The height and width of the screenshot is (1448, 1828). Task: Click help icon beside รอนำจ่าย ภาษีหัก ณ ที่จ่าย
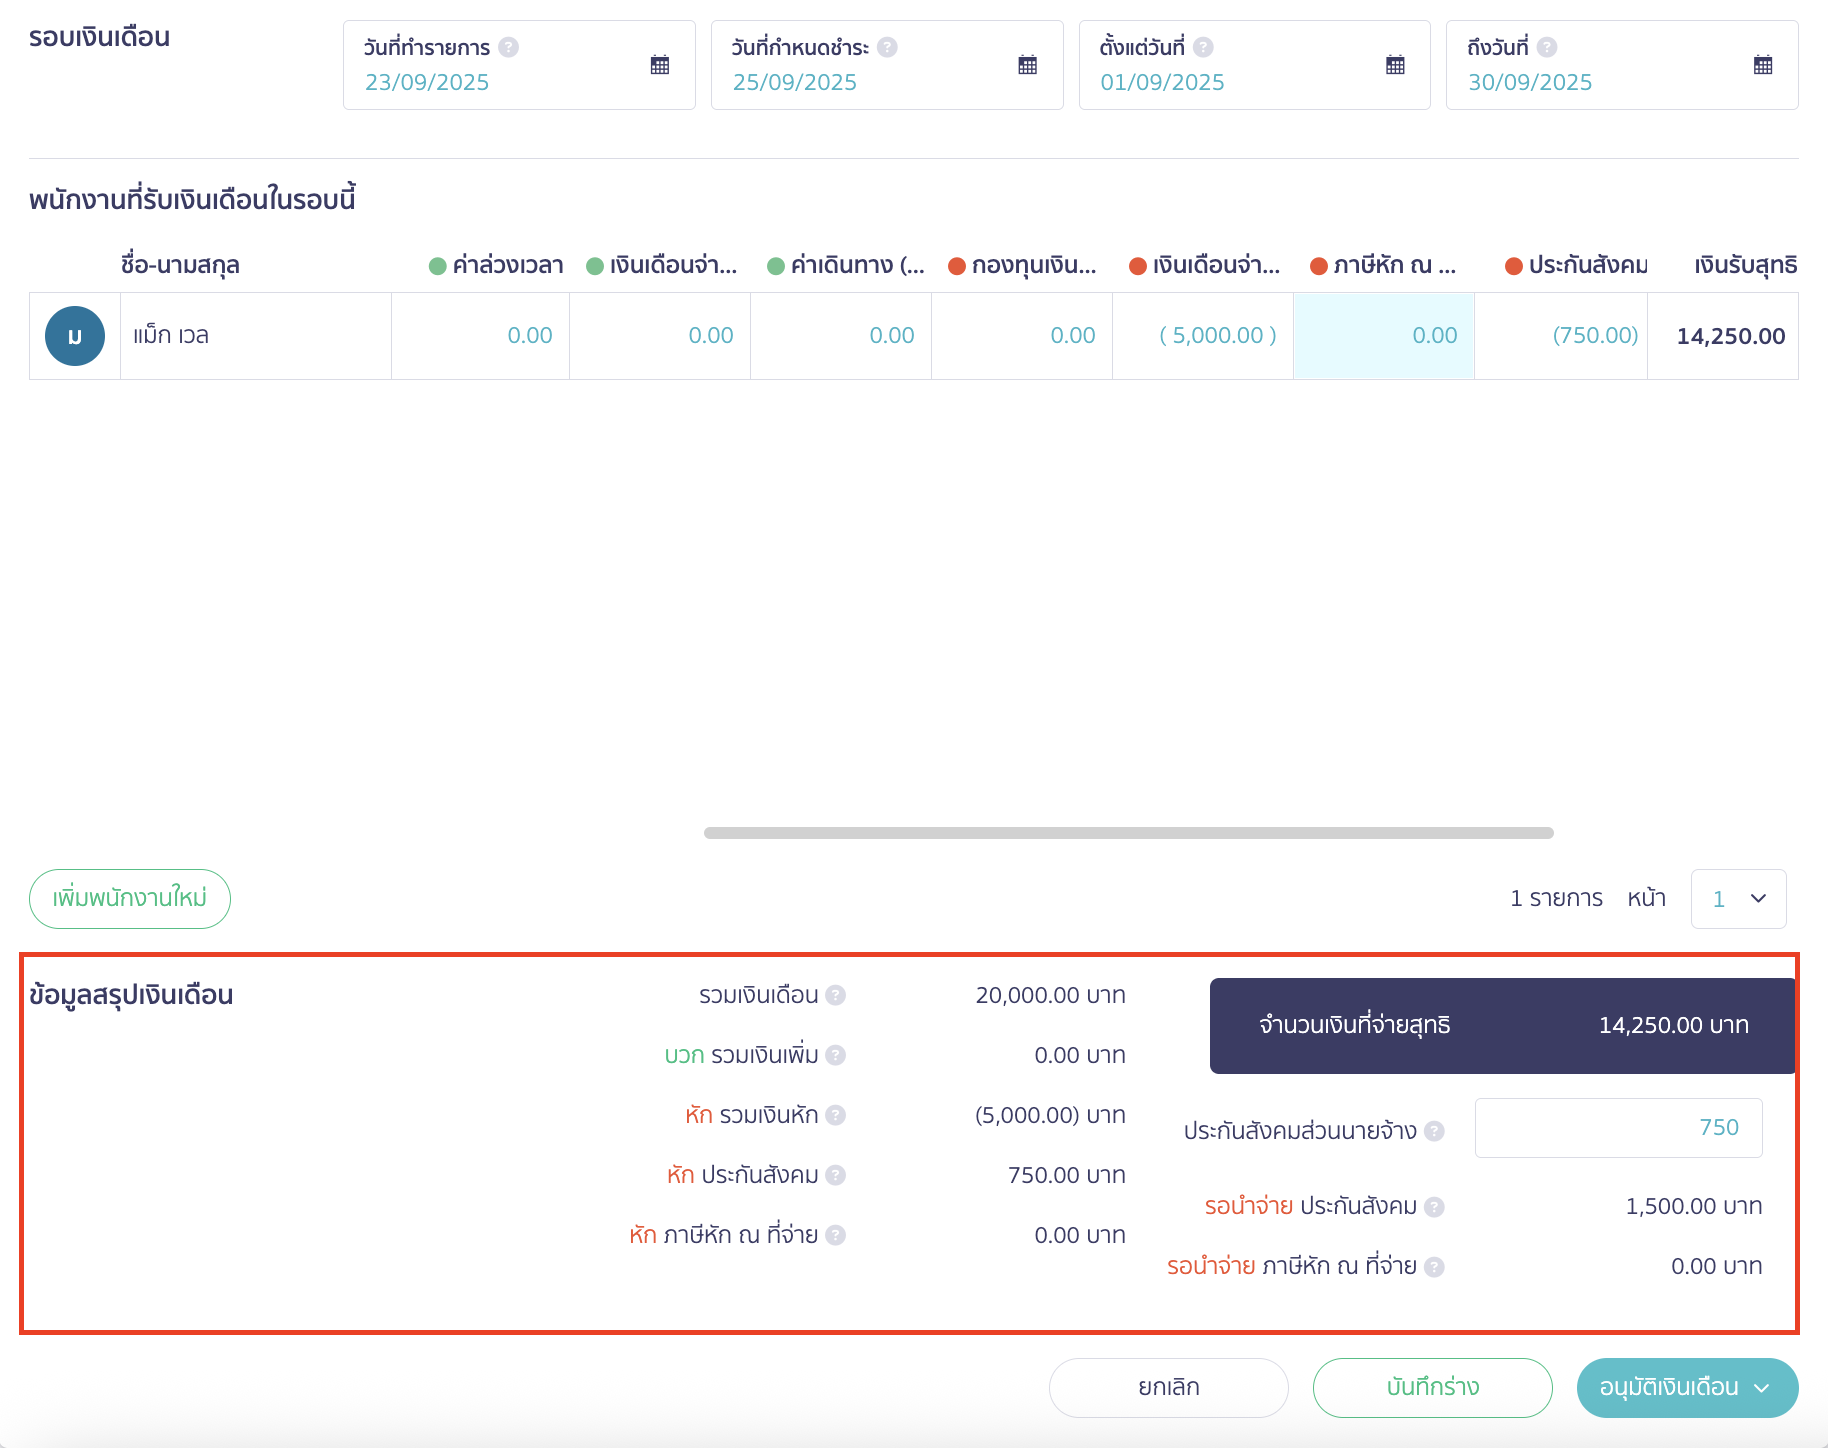click(1434, 1267)
